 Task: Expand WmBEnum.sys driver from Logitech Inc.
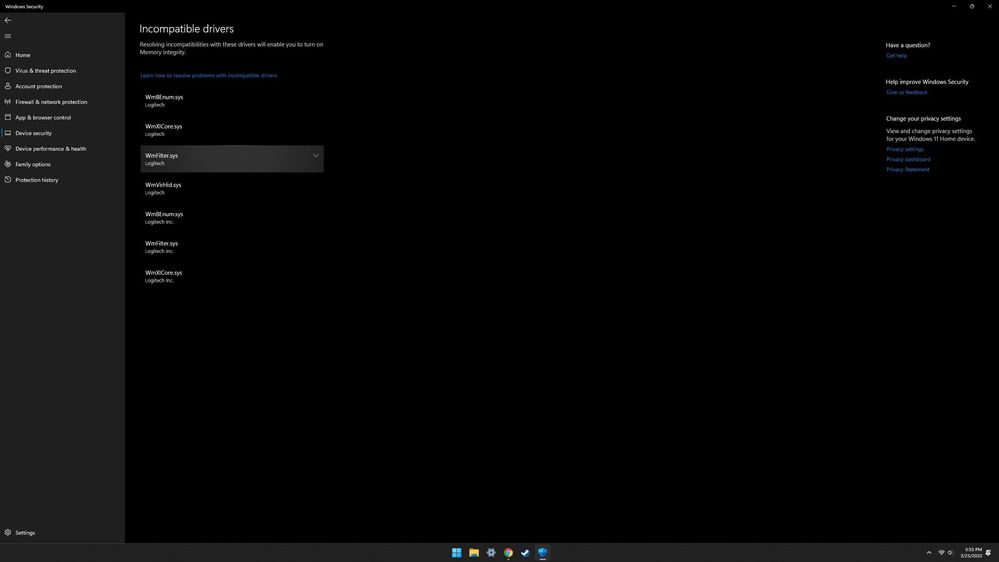click(232, 217)
